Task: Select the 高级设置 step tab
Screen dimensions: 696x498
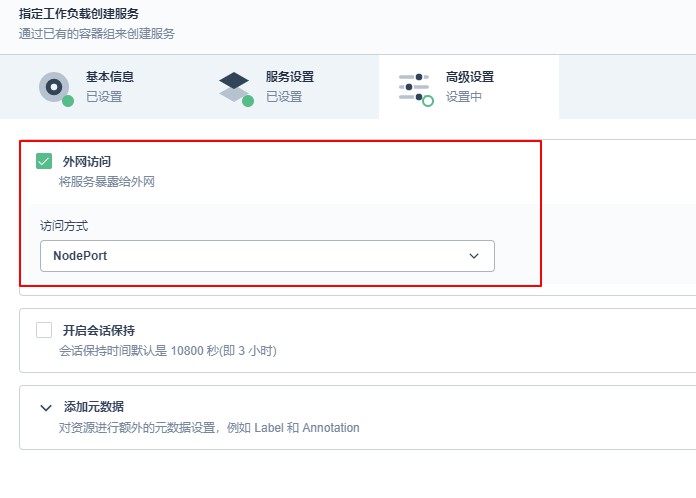Action: coord(469,87)
